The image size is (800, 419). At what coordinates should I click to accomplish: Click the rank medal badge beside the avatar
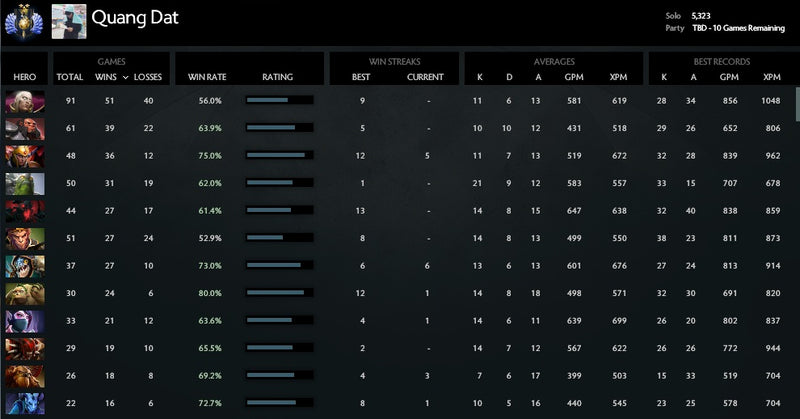pos(24,18)
